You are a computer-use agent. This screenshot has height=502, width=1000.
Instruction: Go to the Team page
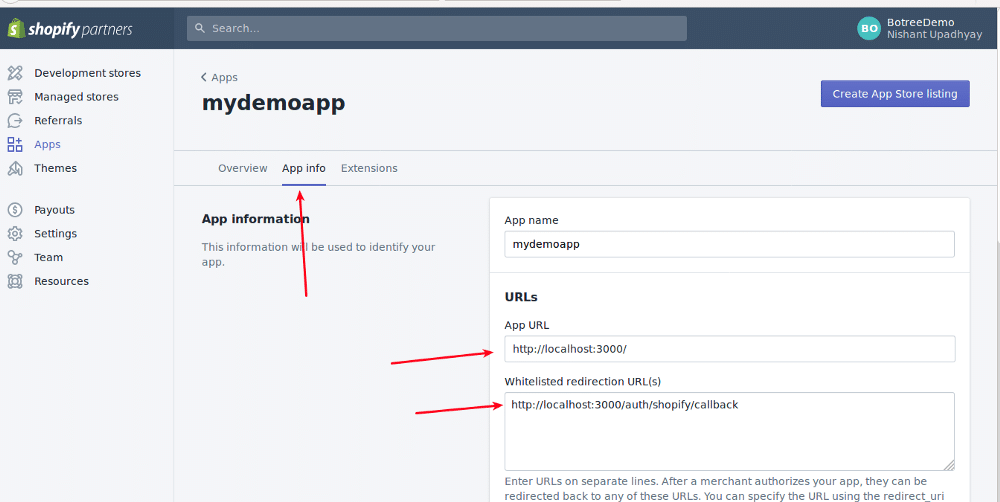[48, 257]
